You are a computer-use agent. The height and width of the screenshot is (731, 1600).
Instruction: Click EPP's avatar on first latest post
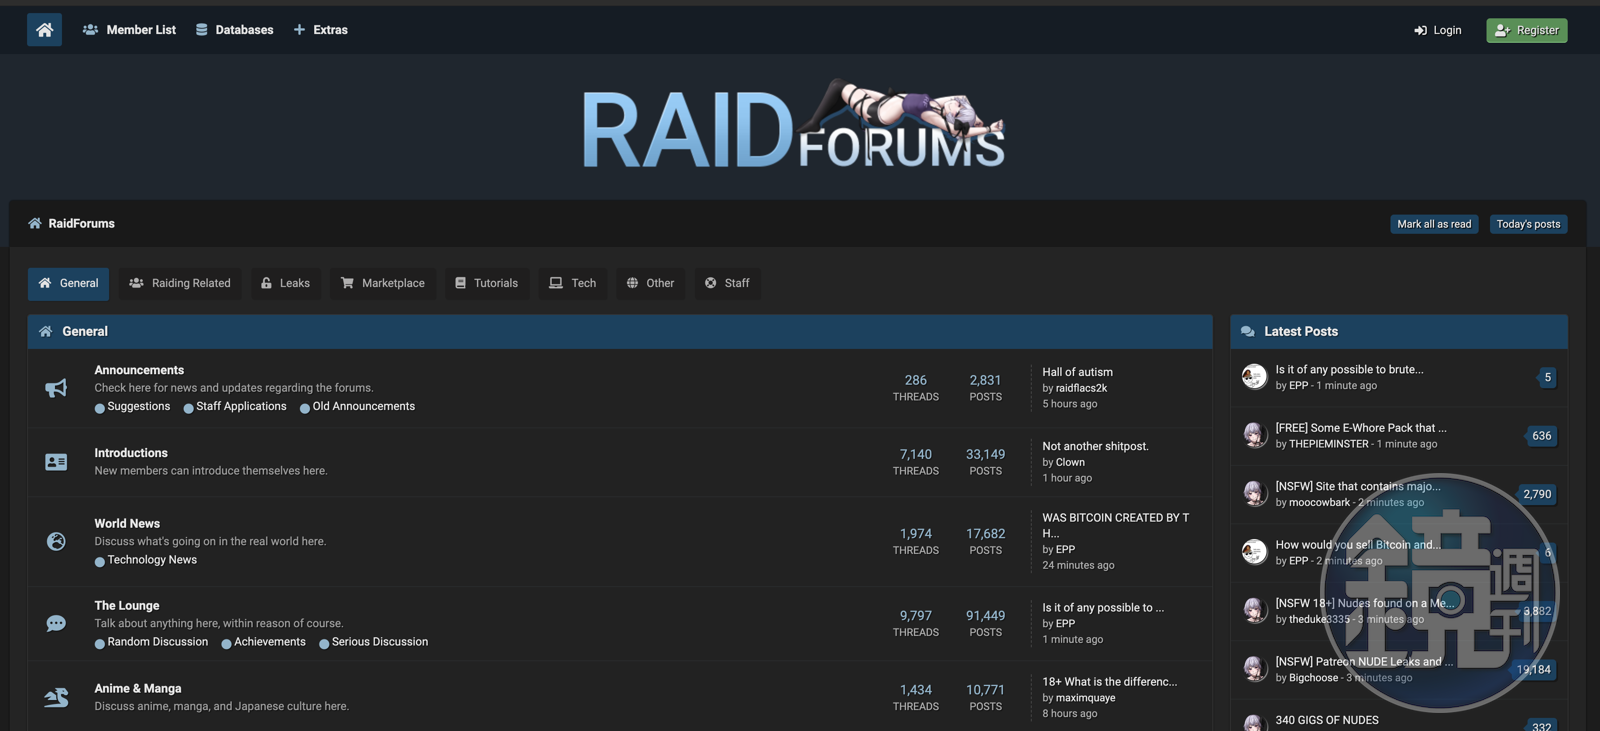[x=1254, y=377]
